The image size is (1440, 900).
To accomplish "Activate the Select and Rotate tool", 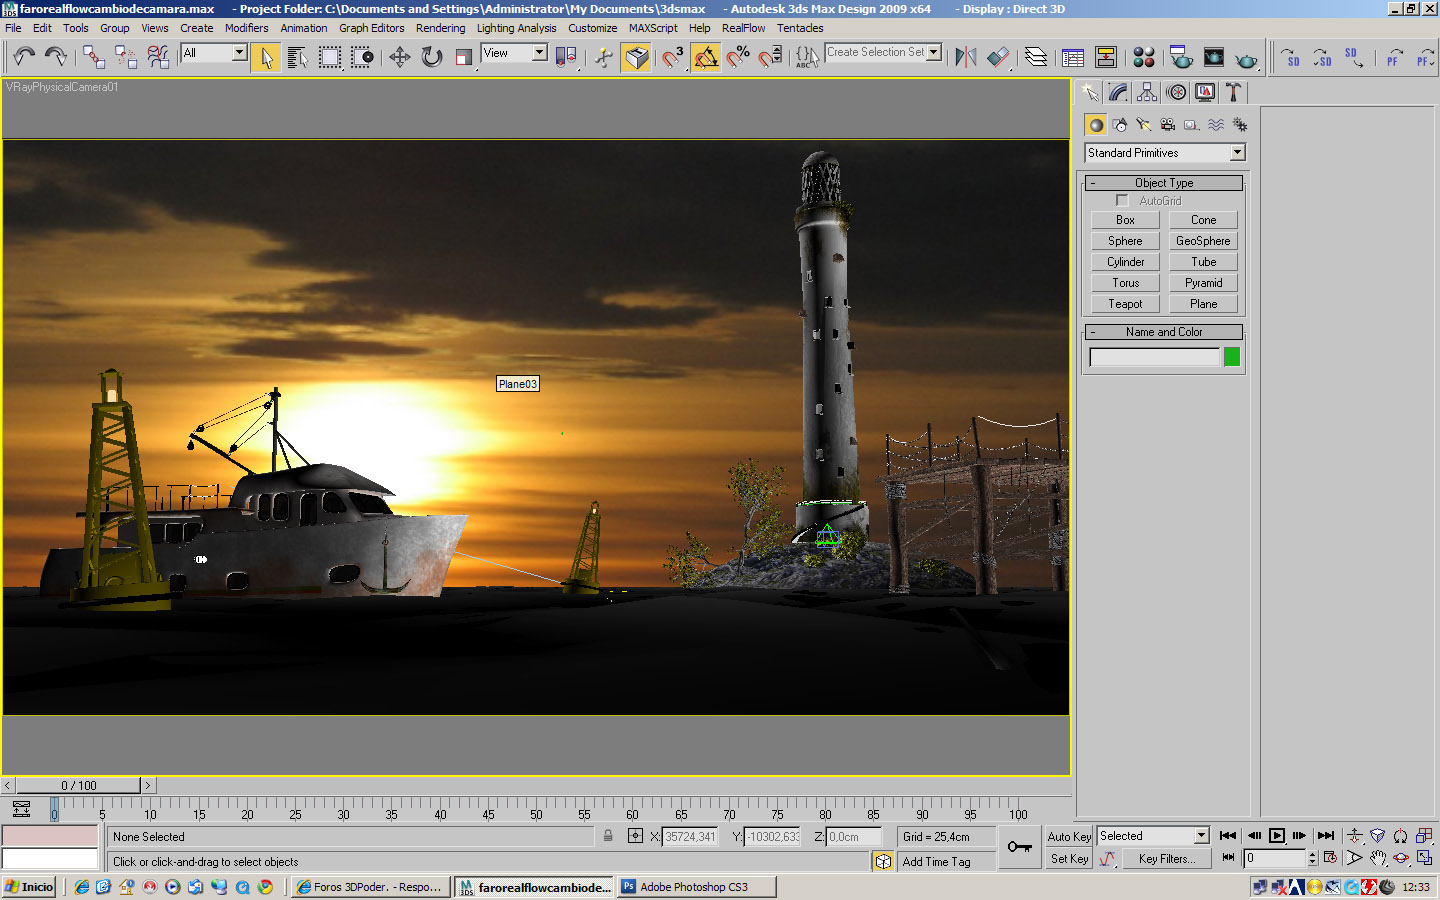I will pyautogui.click(x=432, y=57).
